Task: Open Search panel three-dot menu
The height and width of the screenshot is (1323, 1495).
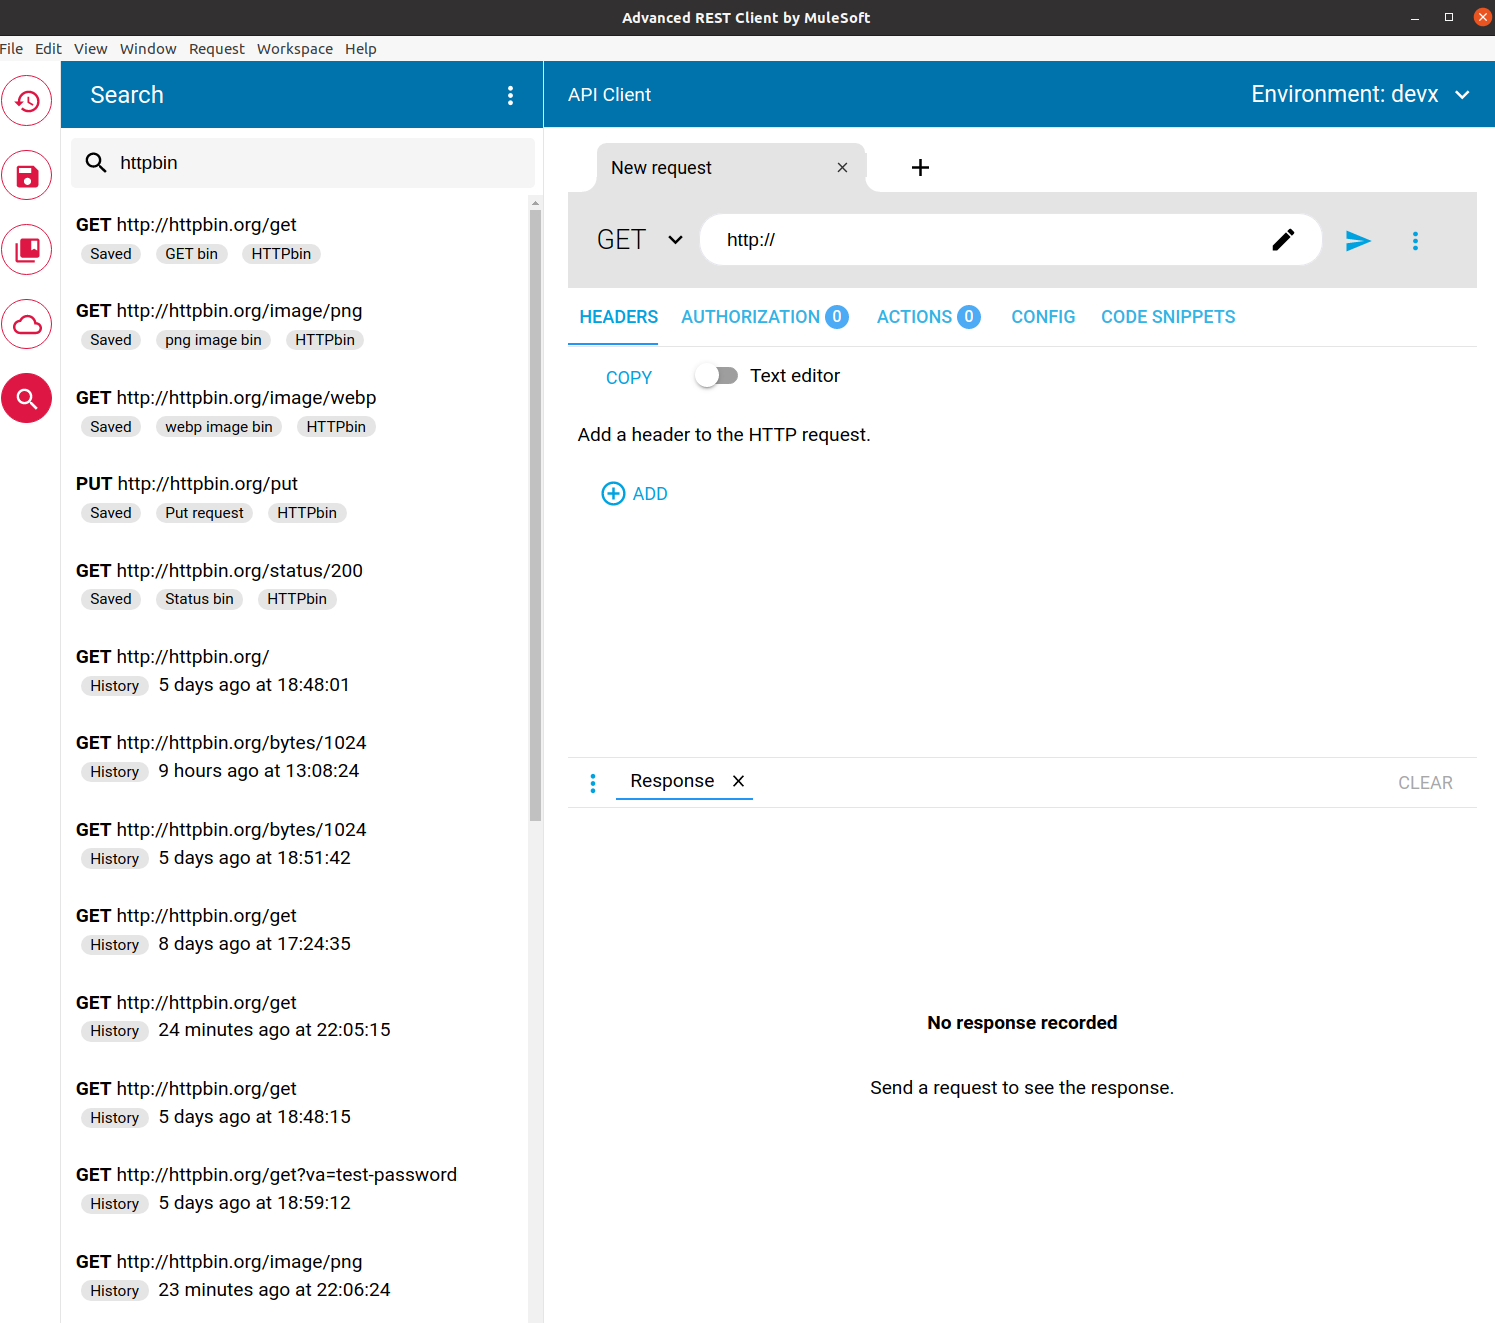Action: tap(510, 95)
